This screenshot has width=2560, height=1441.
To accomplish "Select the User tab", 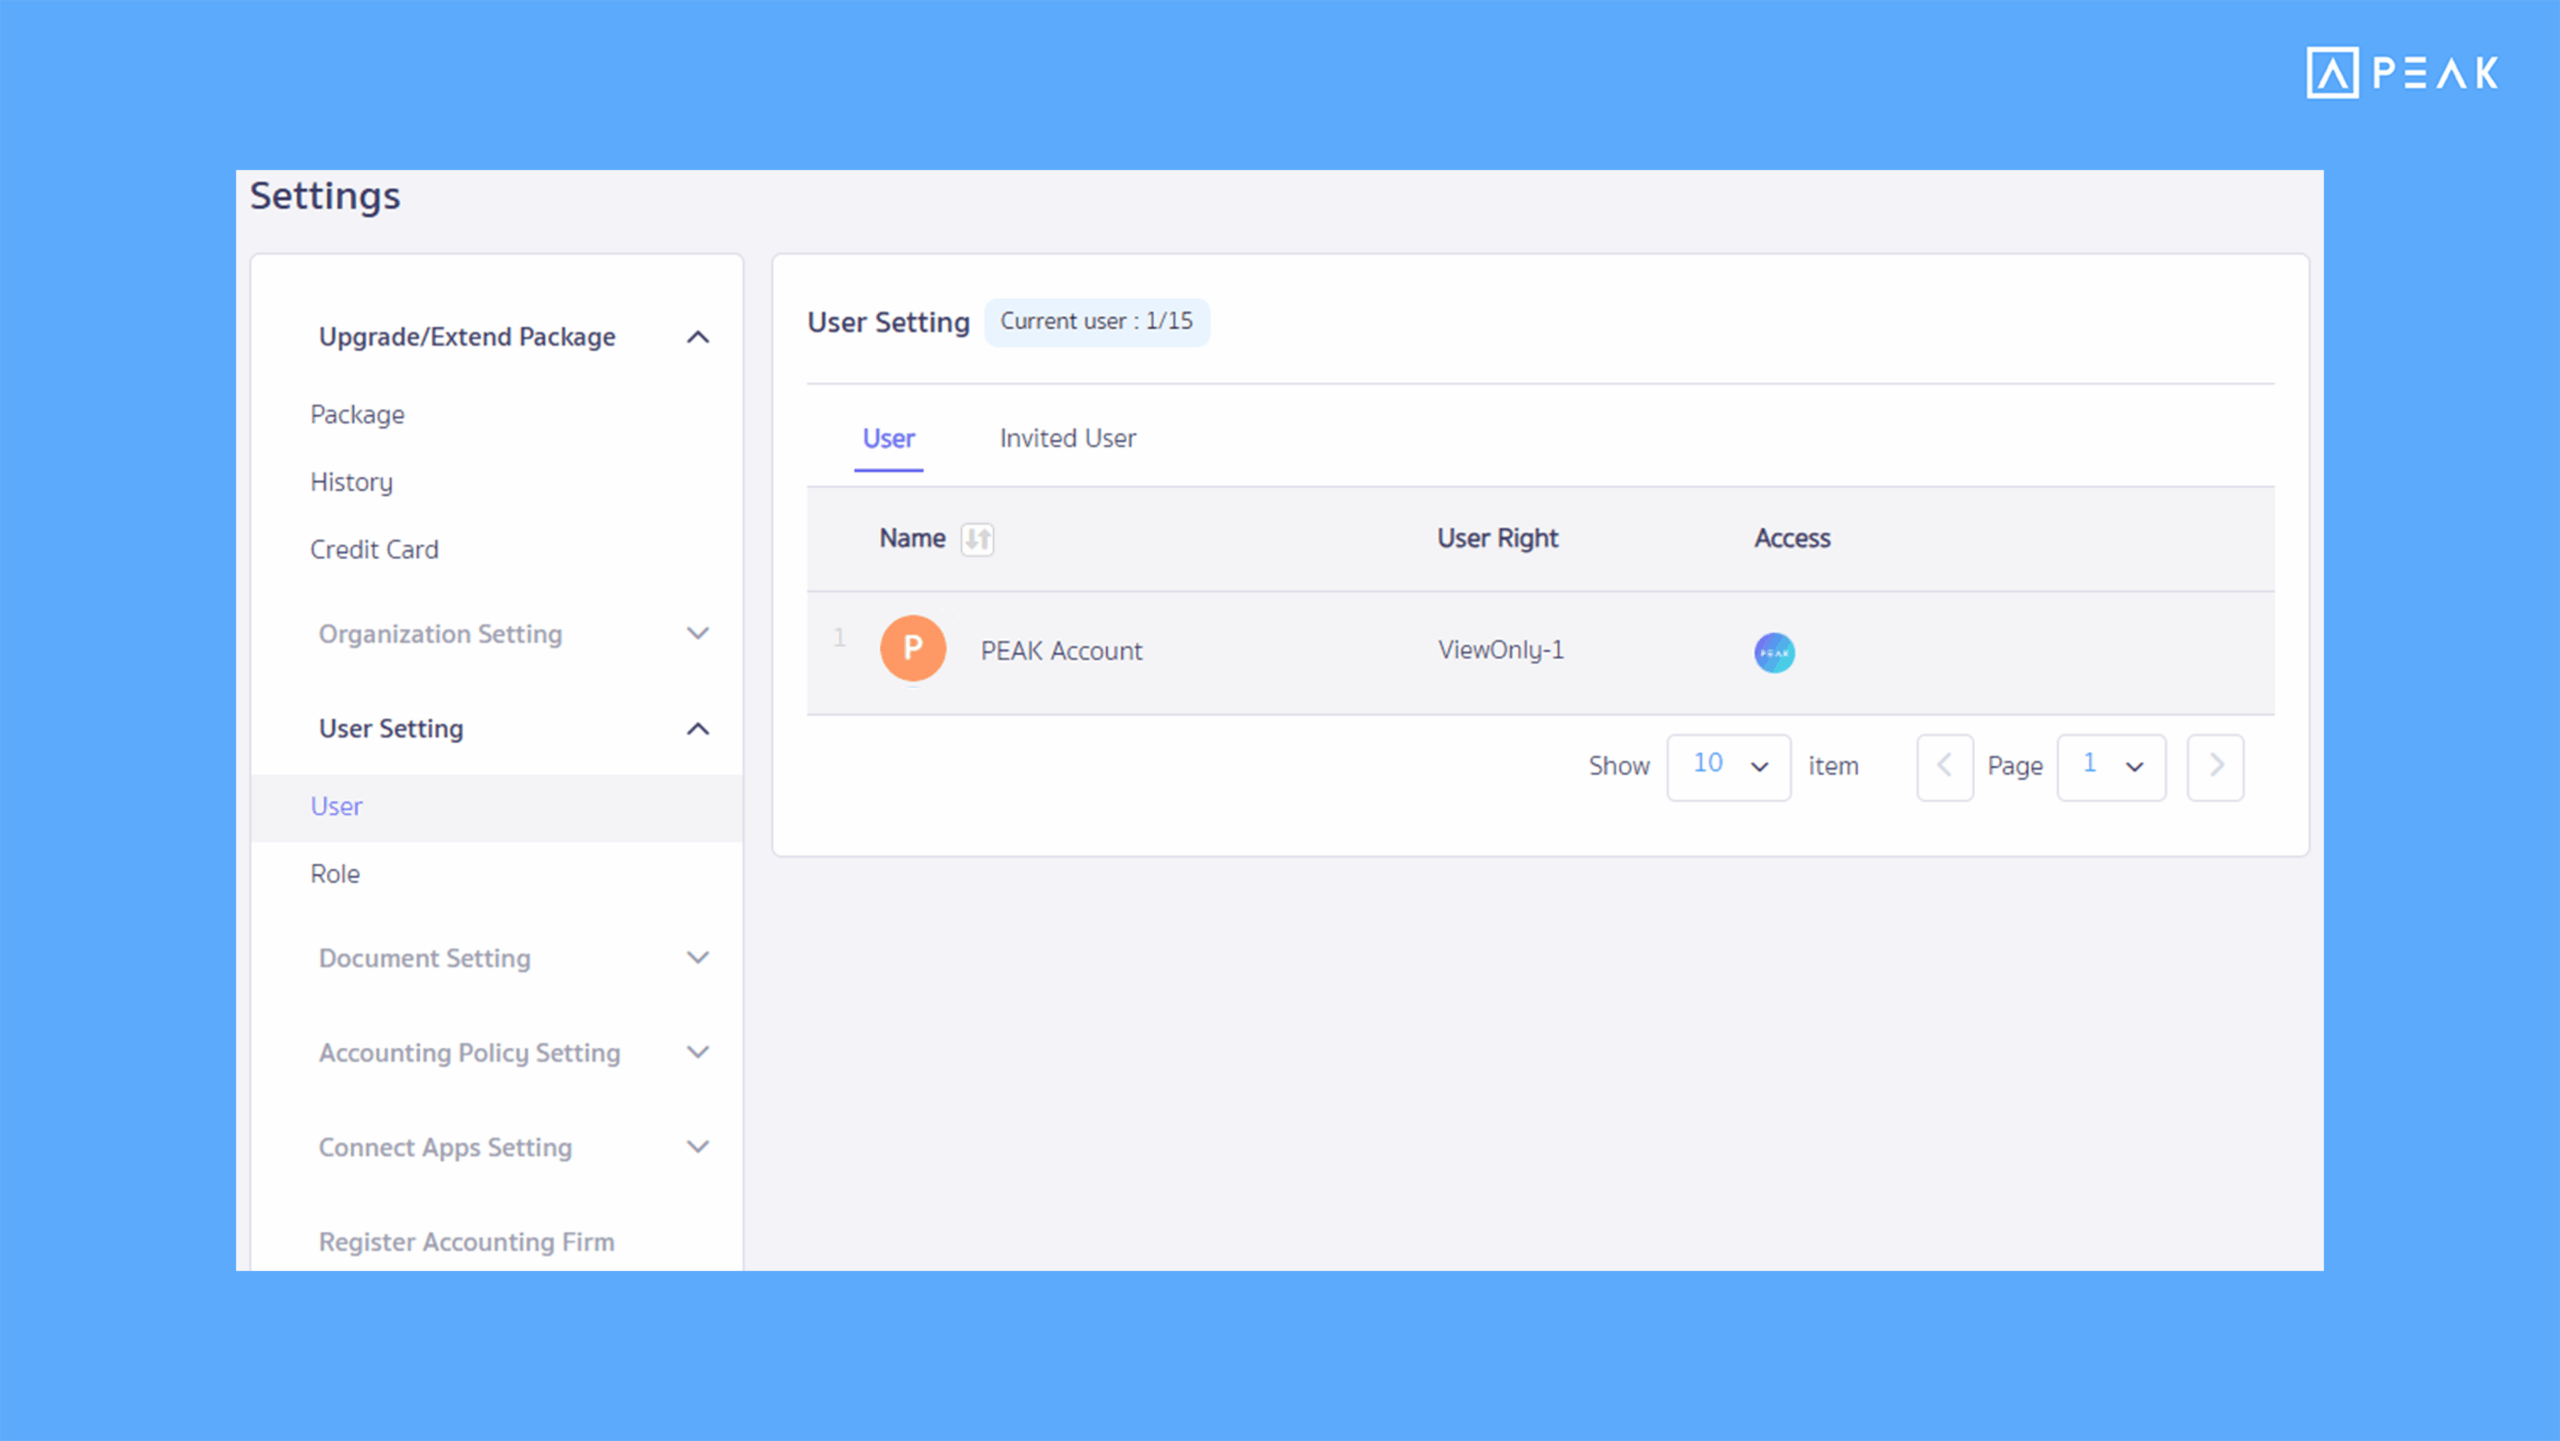I will [x=887, y=438].
